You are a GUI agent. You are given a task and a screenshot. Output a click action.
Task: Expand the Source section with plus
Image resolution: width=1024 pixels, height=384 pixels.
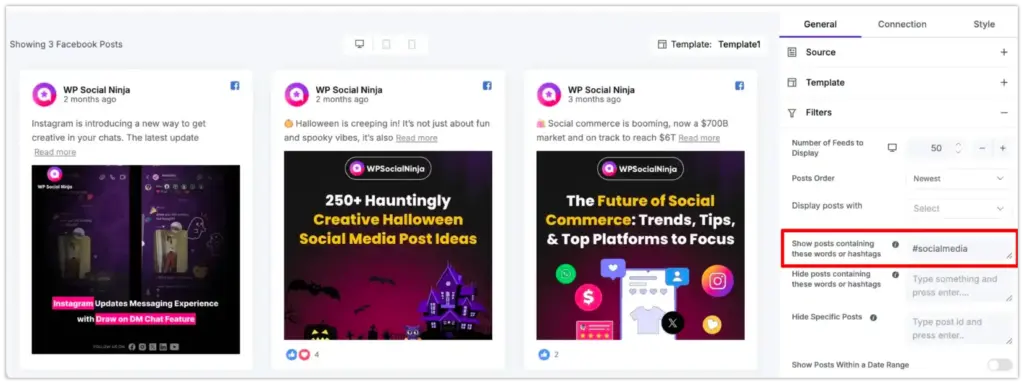tap(1004, 52)
